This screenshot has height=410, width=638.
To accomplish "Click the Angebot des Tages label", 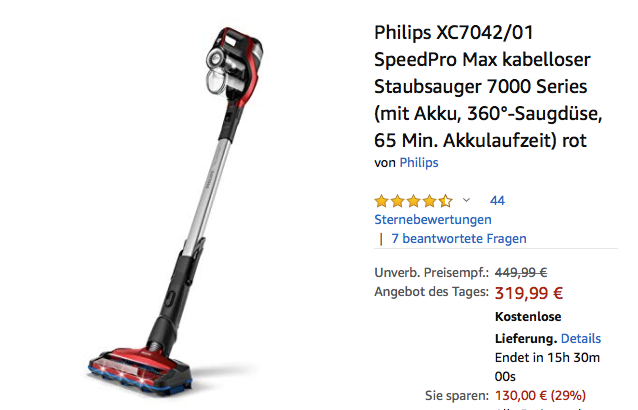I will 431,292.
